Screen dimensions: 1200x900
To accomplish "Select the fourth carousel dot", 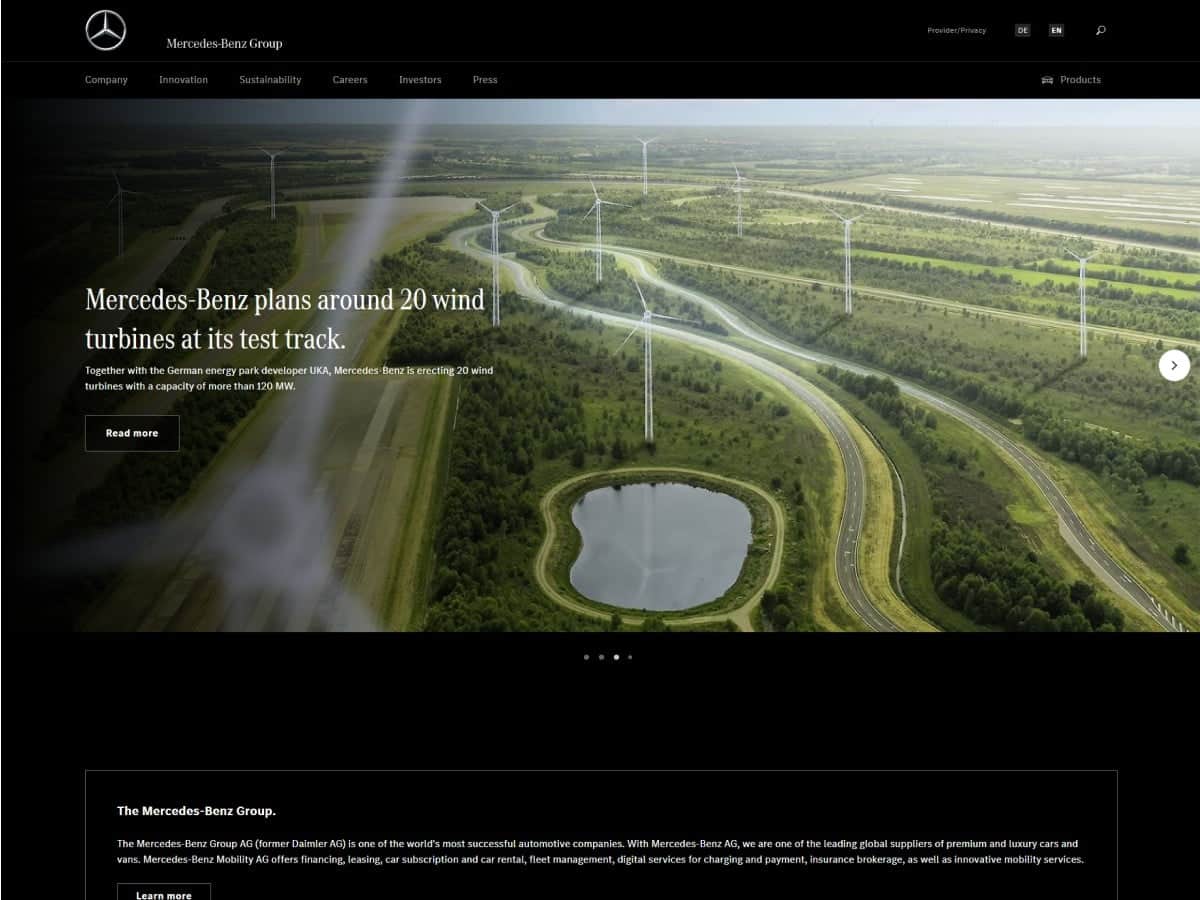I will 630,657.
